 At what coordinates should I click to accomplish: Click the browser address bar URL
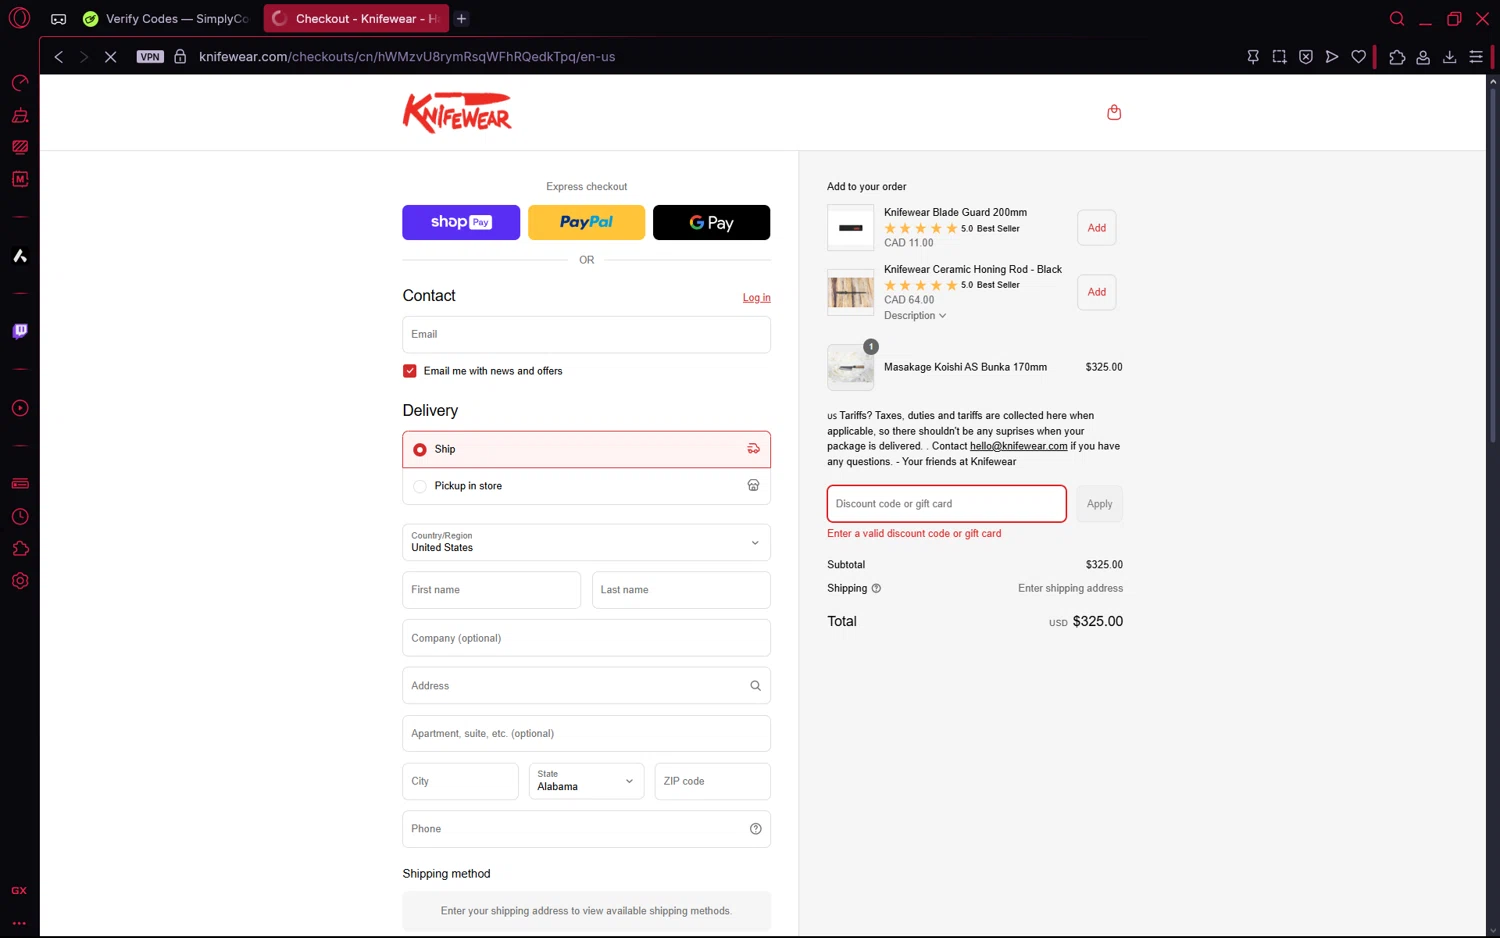pos(407,57)
